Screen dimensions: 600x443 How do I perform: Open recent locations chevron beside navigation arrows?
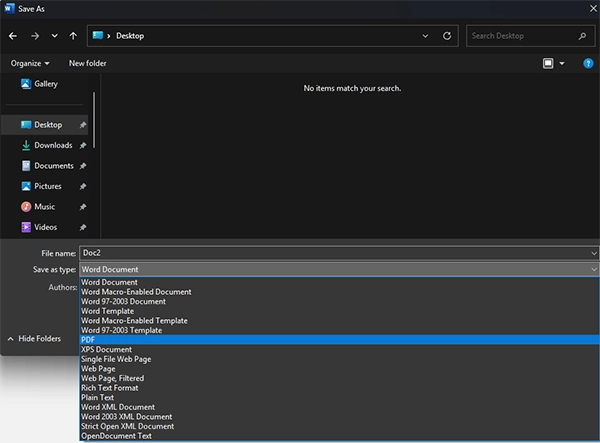(55, 36)
